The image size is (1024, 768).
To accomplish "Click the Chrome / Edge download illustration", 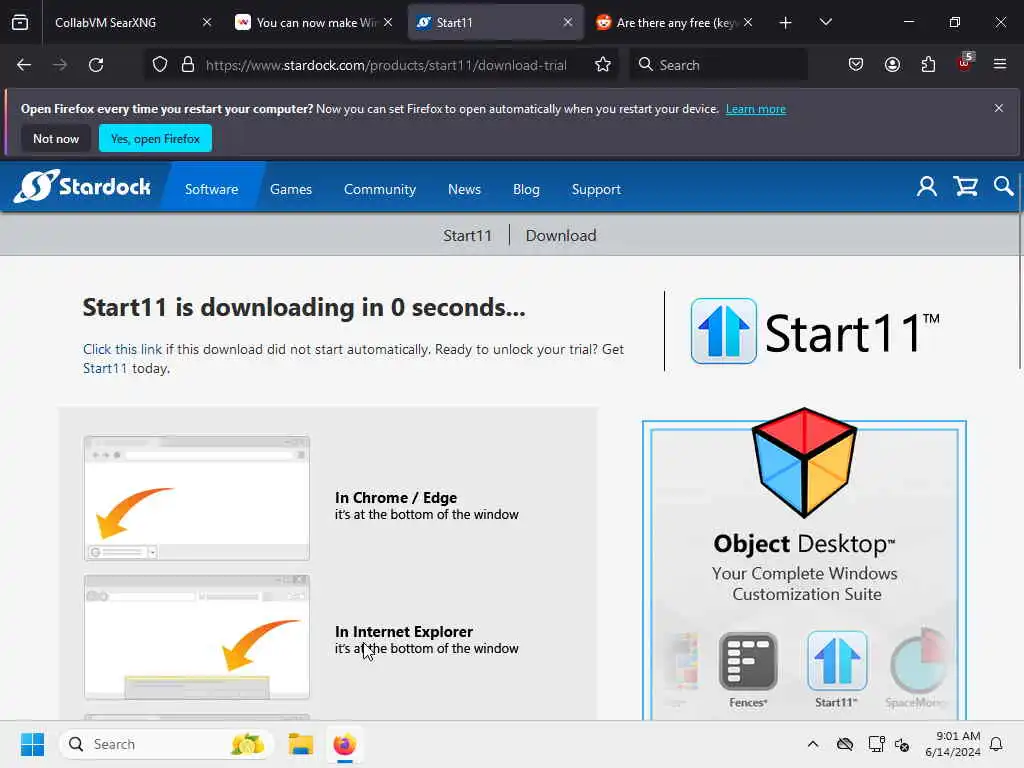I will [x=197, y=498].
